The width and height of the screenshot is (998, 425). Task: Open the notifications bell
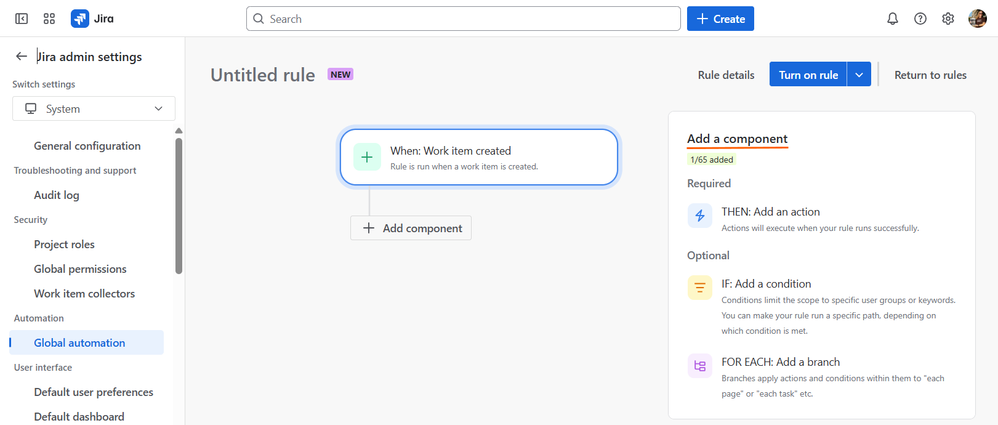(x=892, y=18)
